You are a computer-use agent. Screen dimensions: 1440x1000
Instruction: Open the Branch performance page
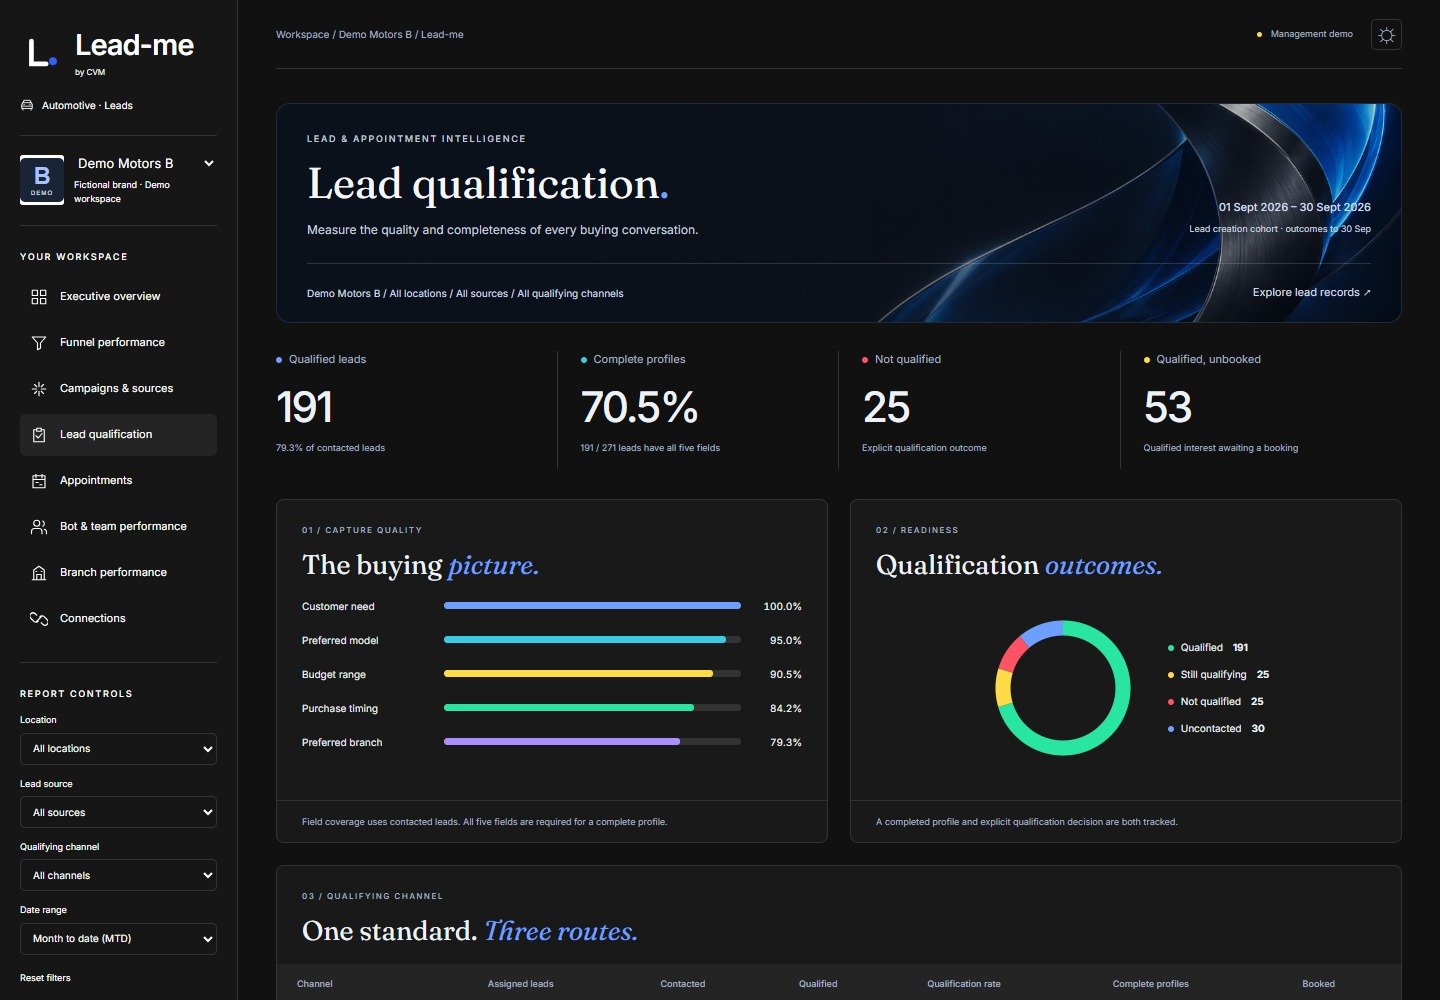click(x=118, y=573)
